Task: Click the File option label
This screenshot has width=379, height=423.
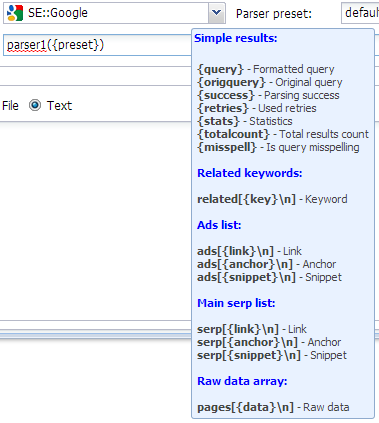Action: tap(10, 106)
